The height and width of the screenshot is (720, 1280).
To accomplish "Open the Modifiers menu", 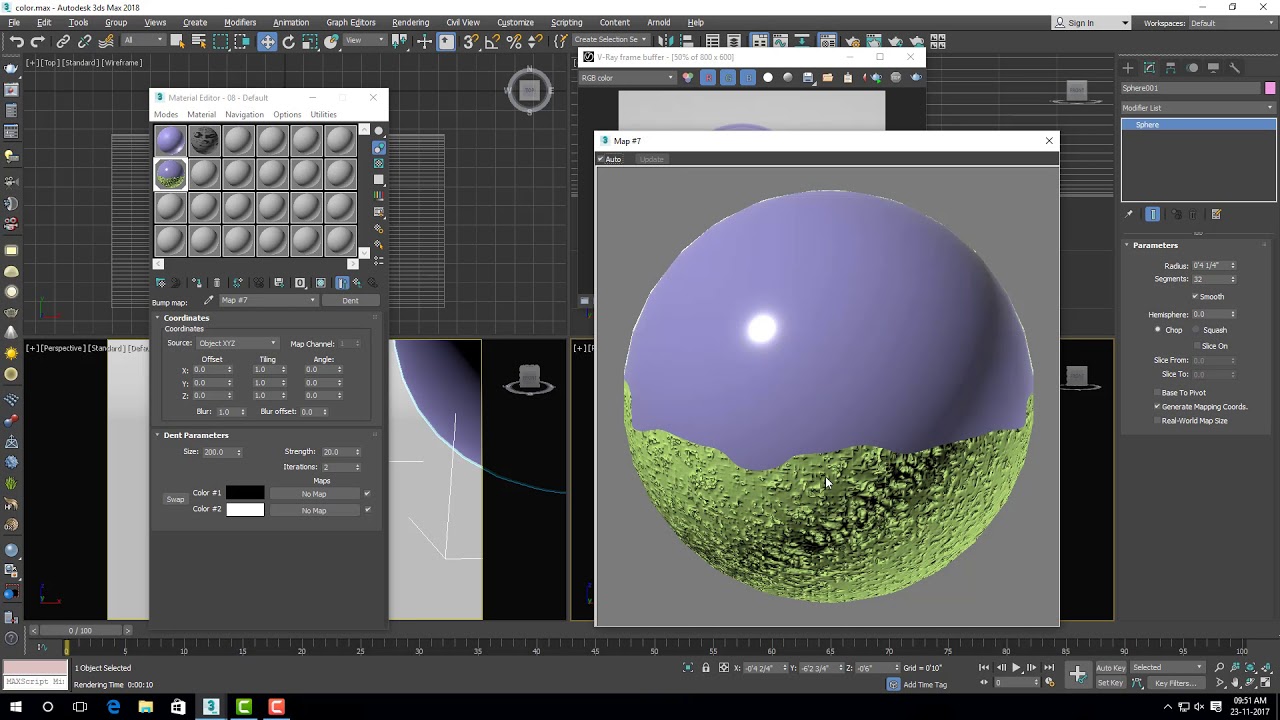I will [240, 22].
